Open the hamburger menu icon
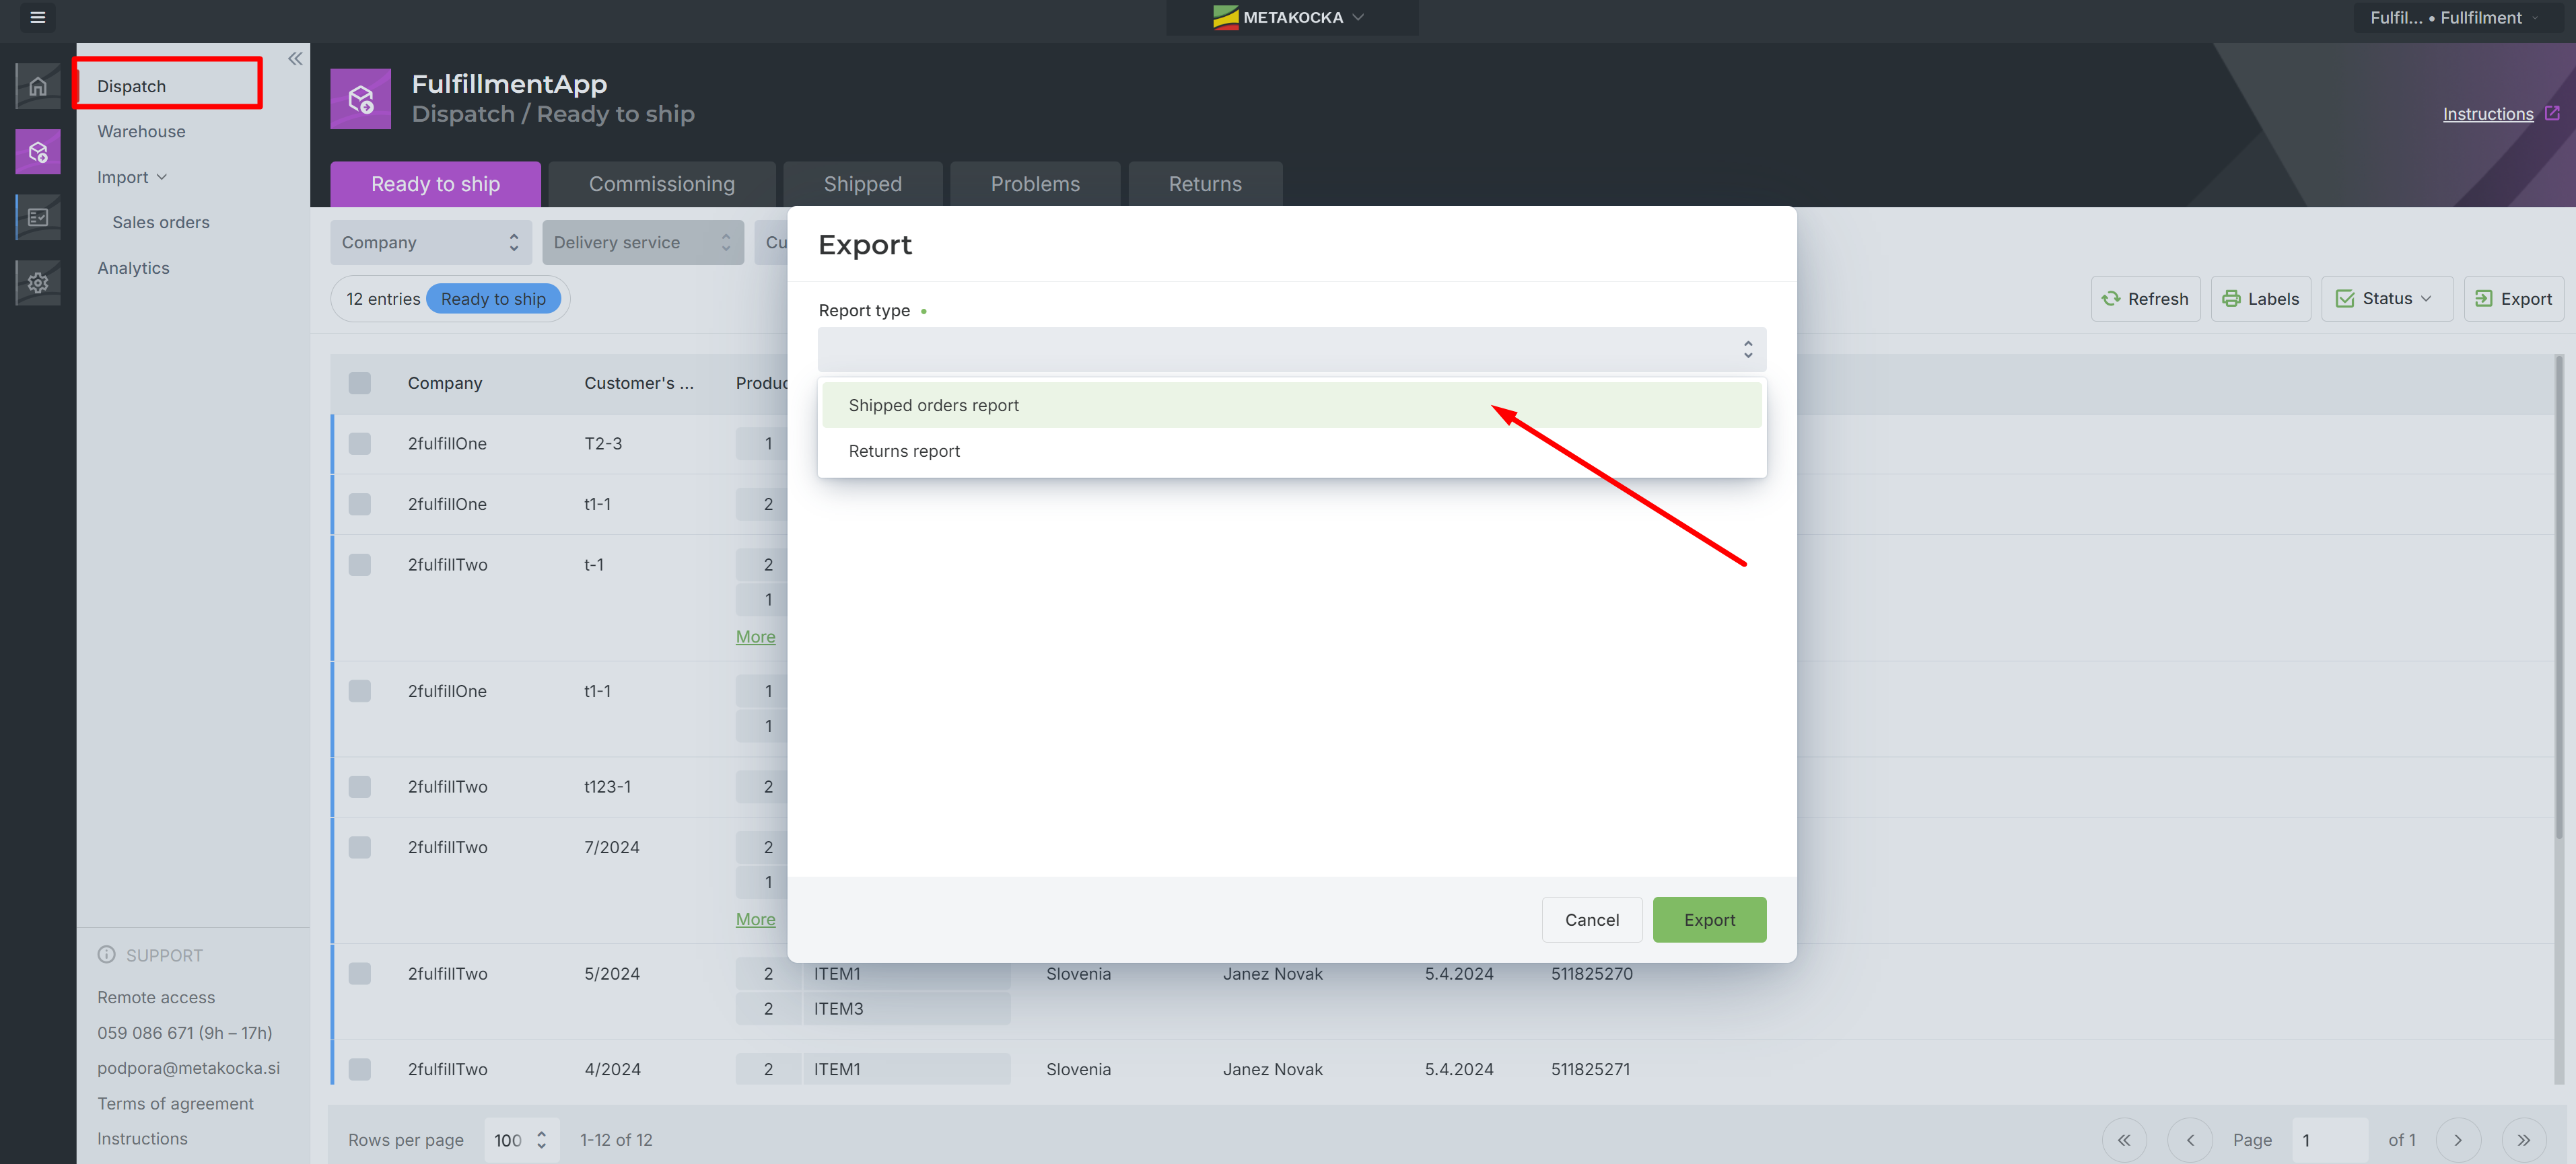Image resolution: width=2576 pixels, height=1164 pixels. click(x=38, y=17)
